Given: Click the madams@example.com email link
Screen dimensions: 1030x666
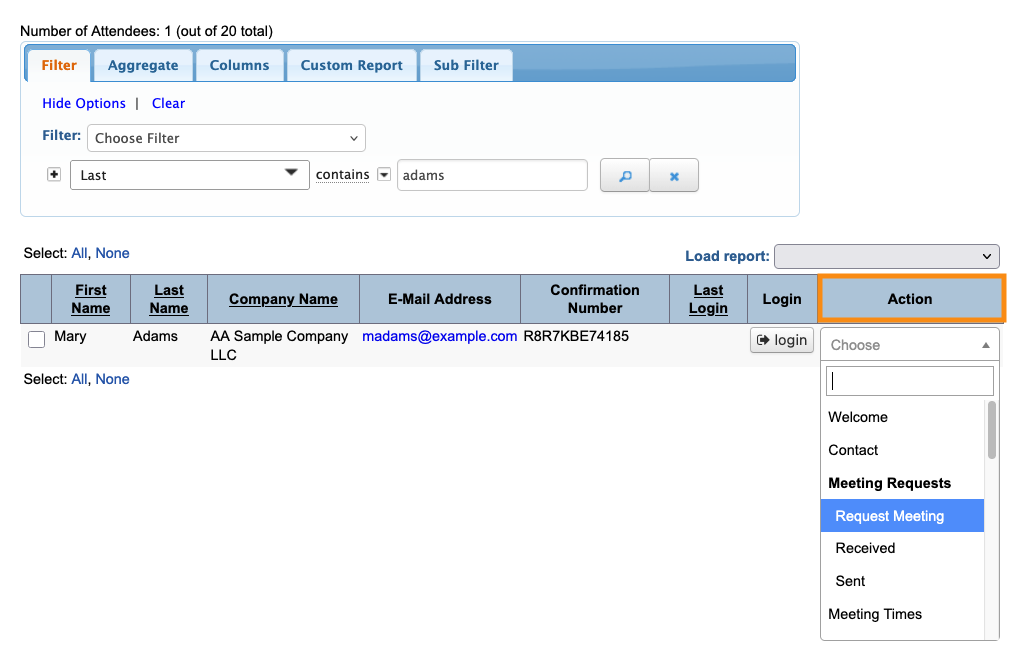Looking at the screenshot, I should pyautogui.click(x=439, y=336).
